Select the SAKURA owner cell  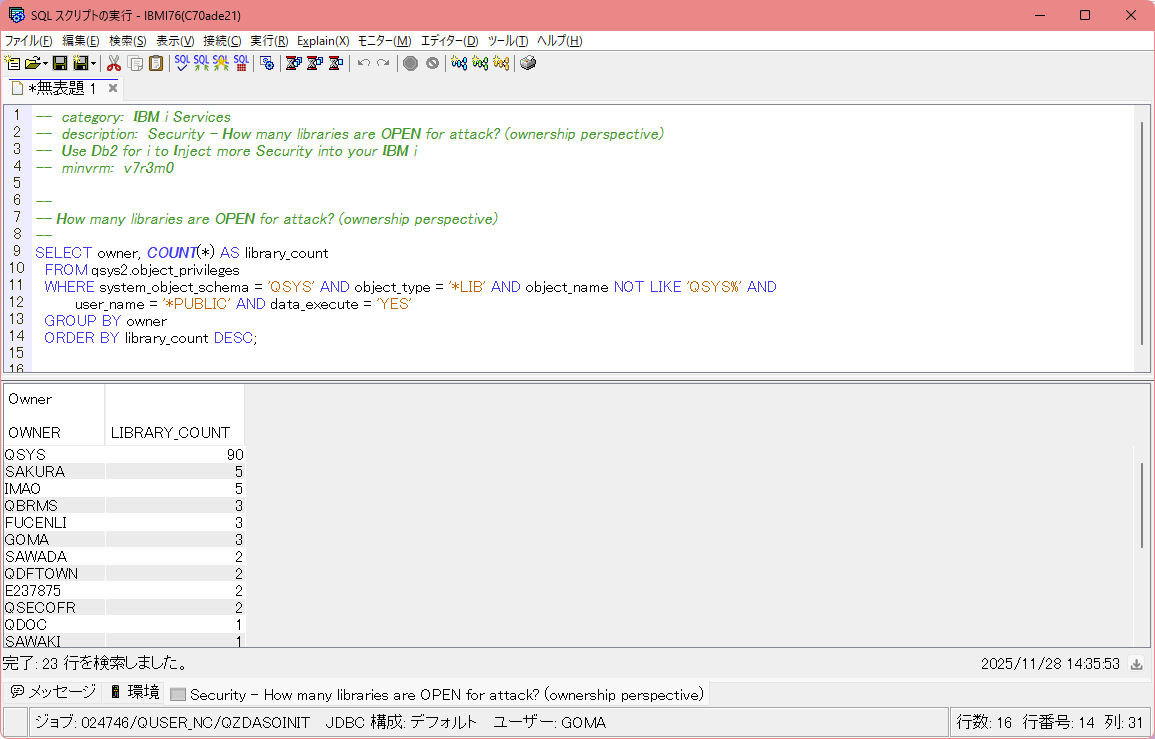click(54, 472)
